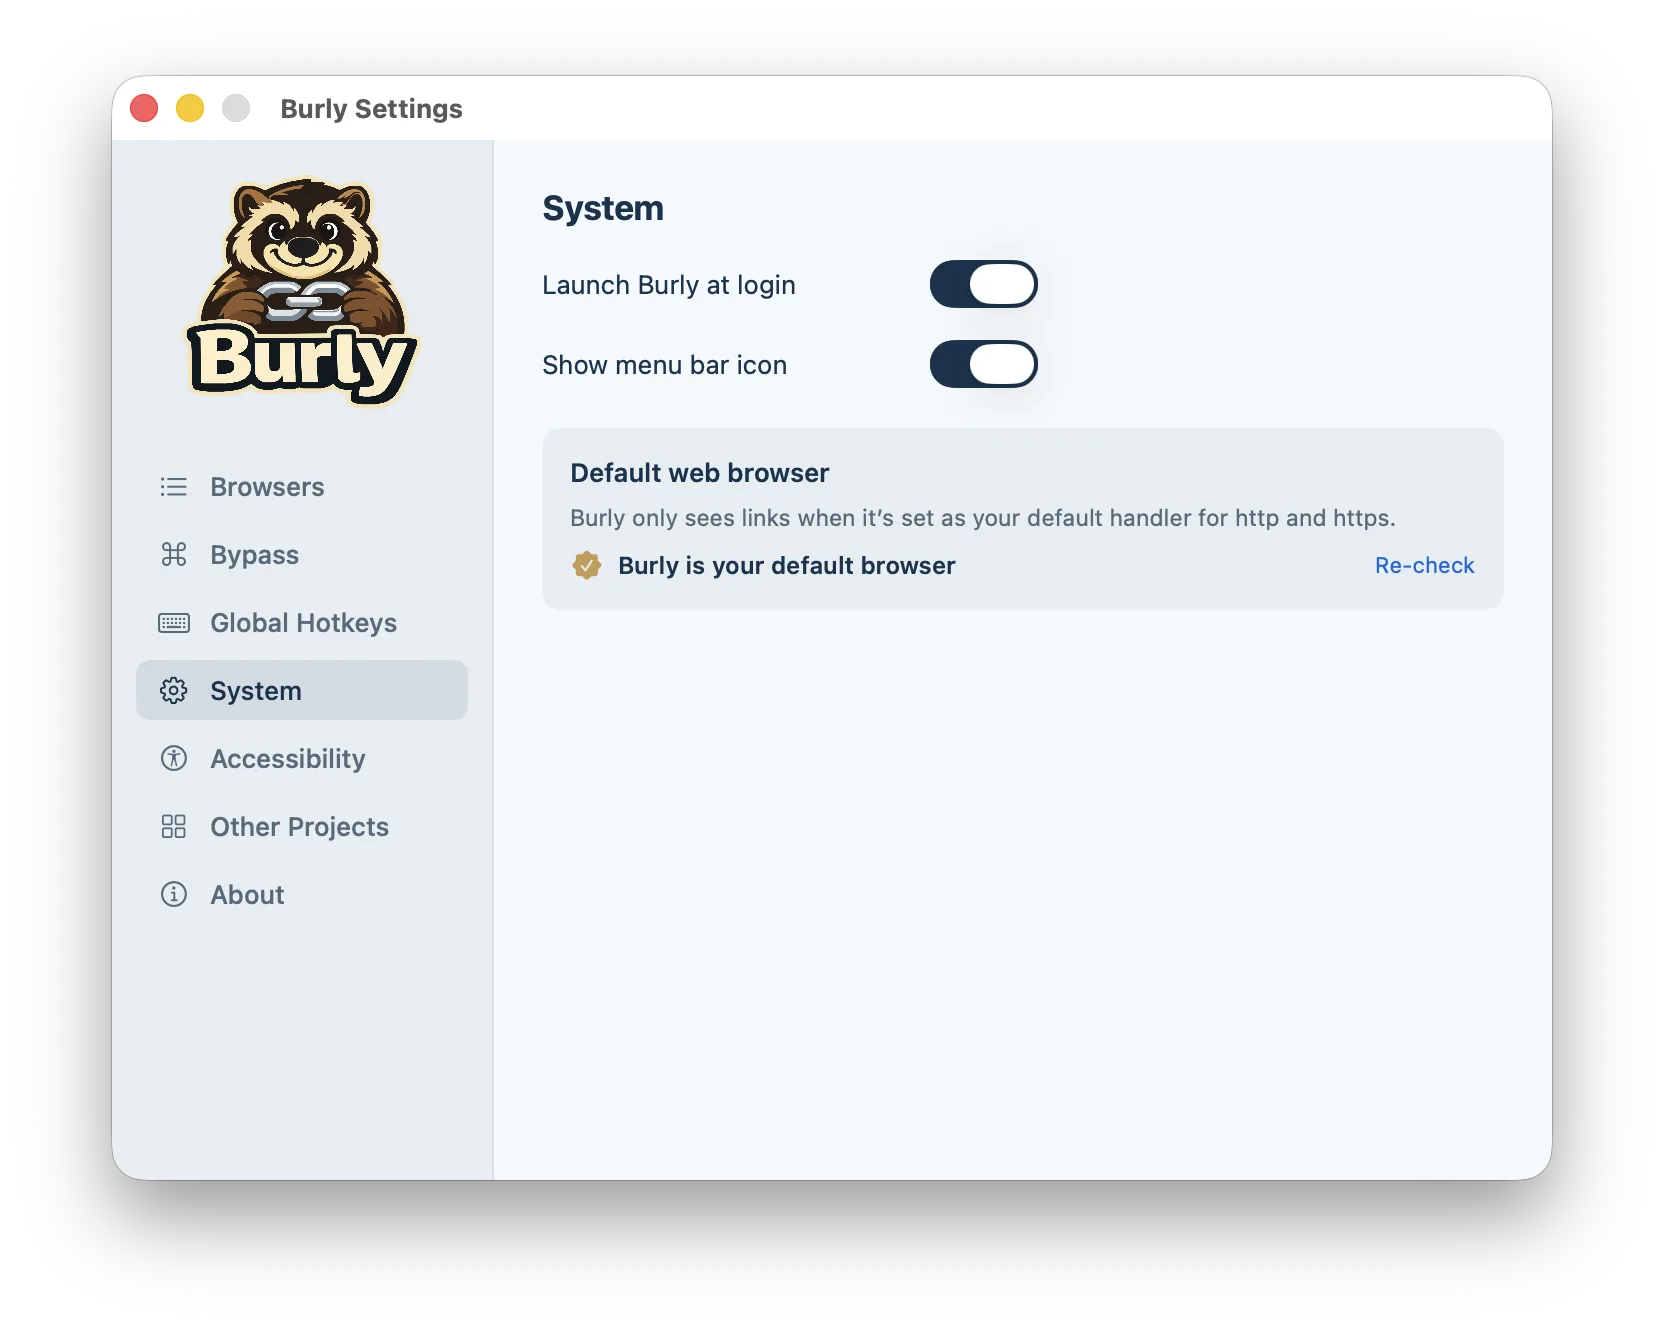Click the 'Launch Burly at login' label
1664x1328 pixels.
669,286
